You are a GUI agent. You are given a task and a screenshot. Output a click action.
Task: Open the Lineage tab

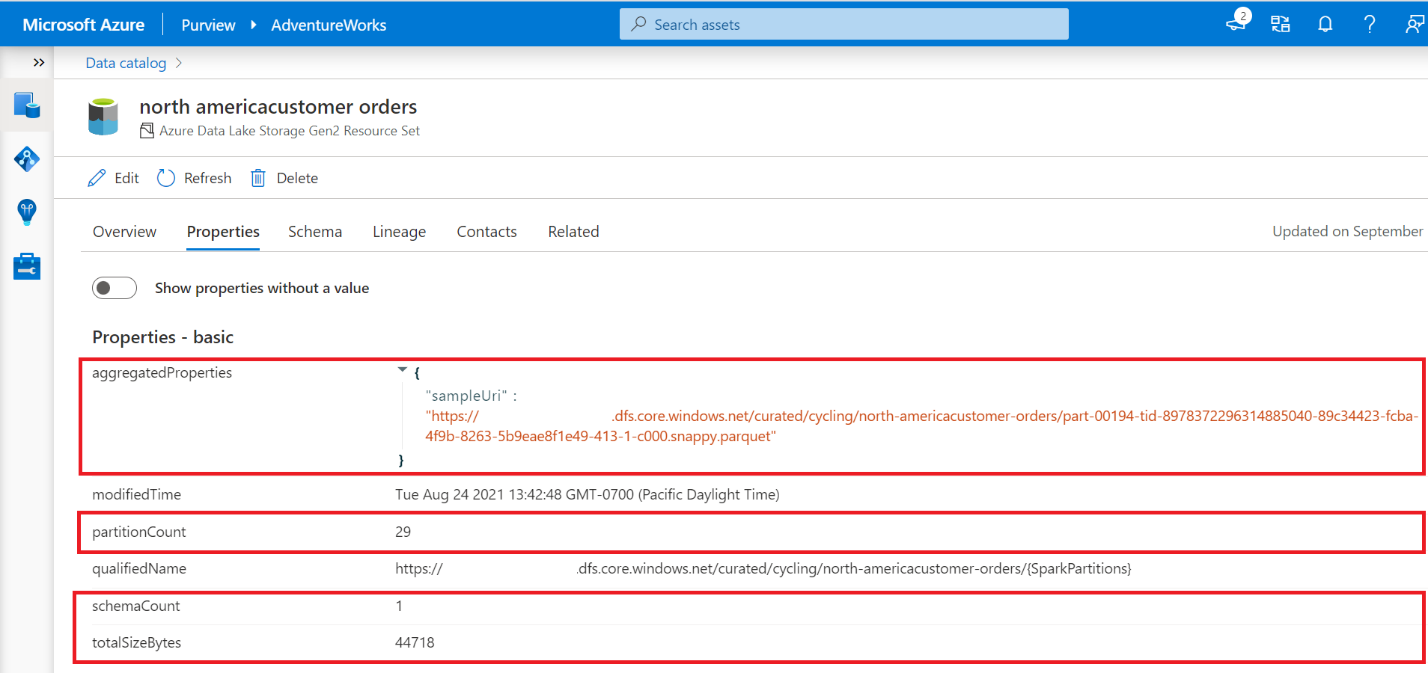click(x=399, y=231)
